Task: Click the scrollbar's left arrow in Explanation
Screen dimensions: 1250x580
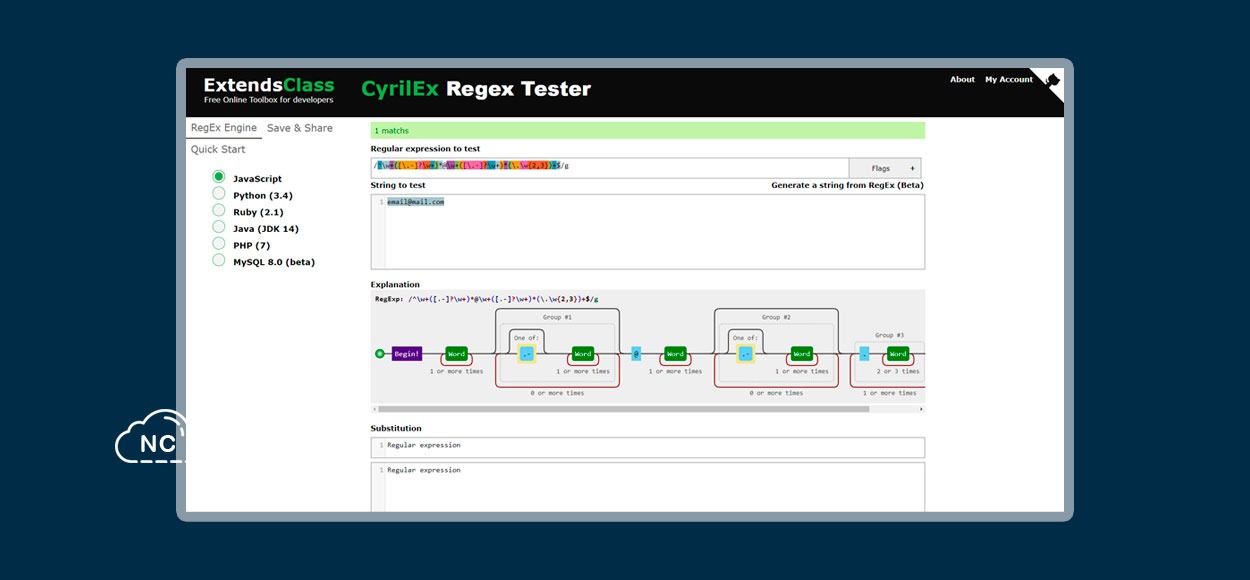Action: point(374,408)
